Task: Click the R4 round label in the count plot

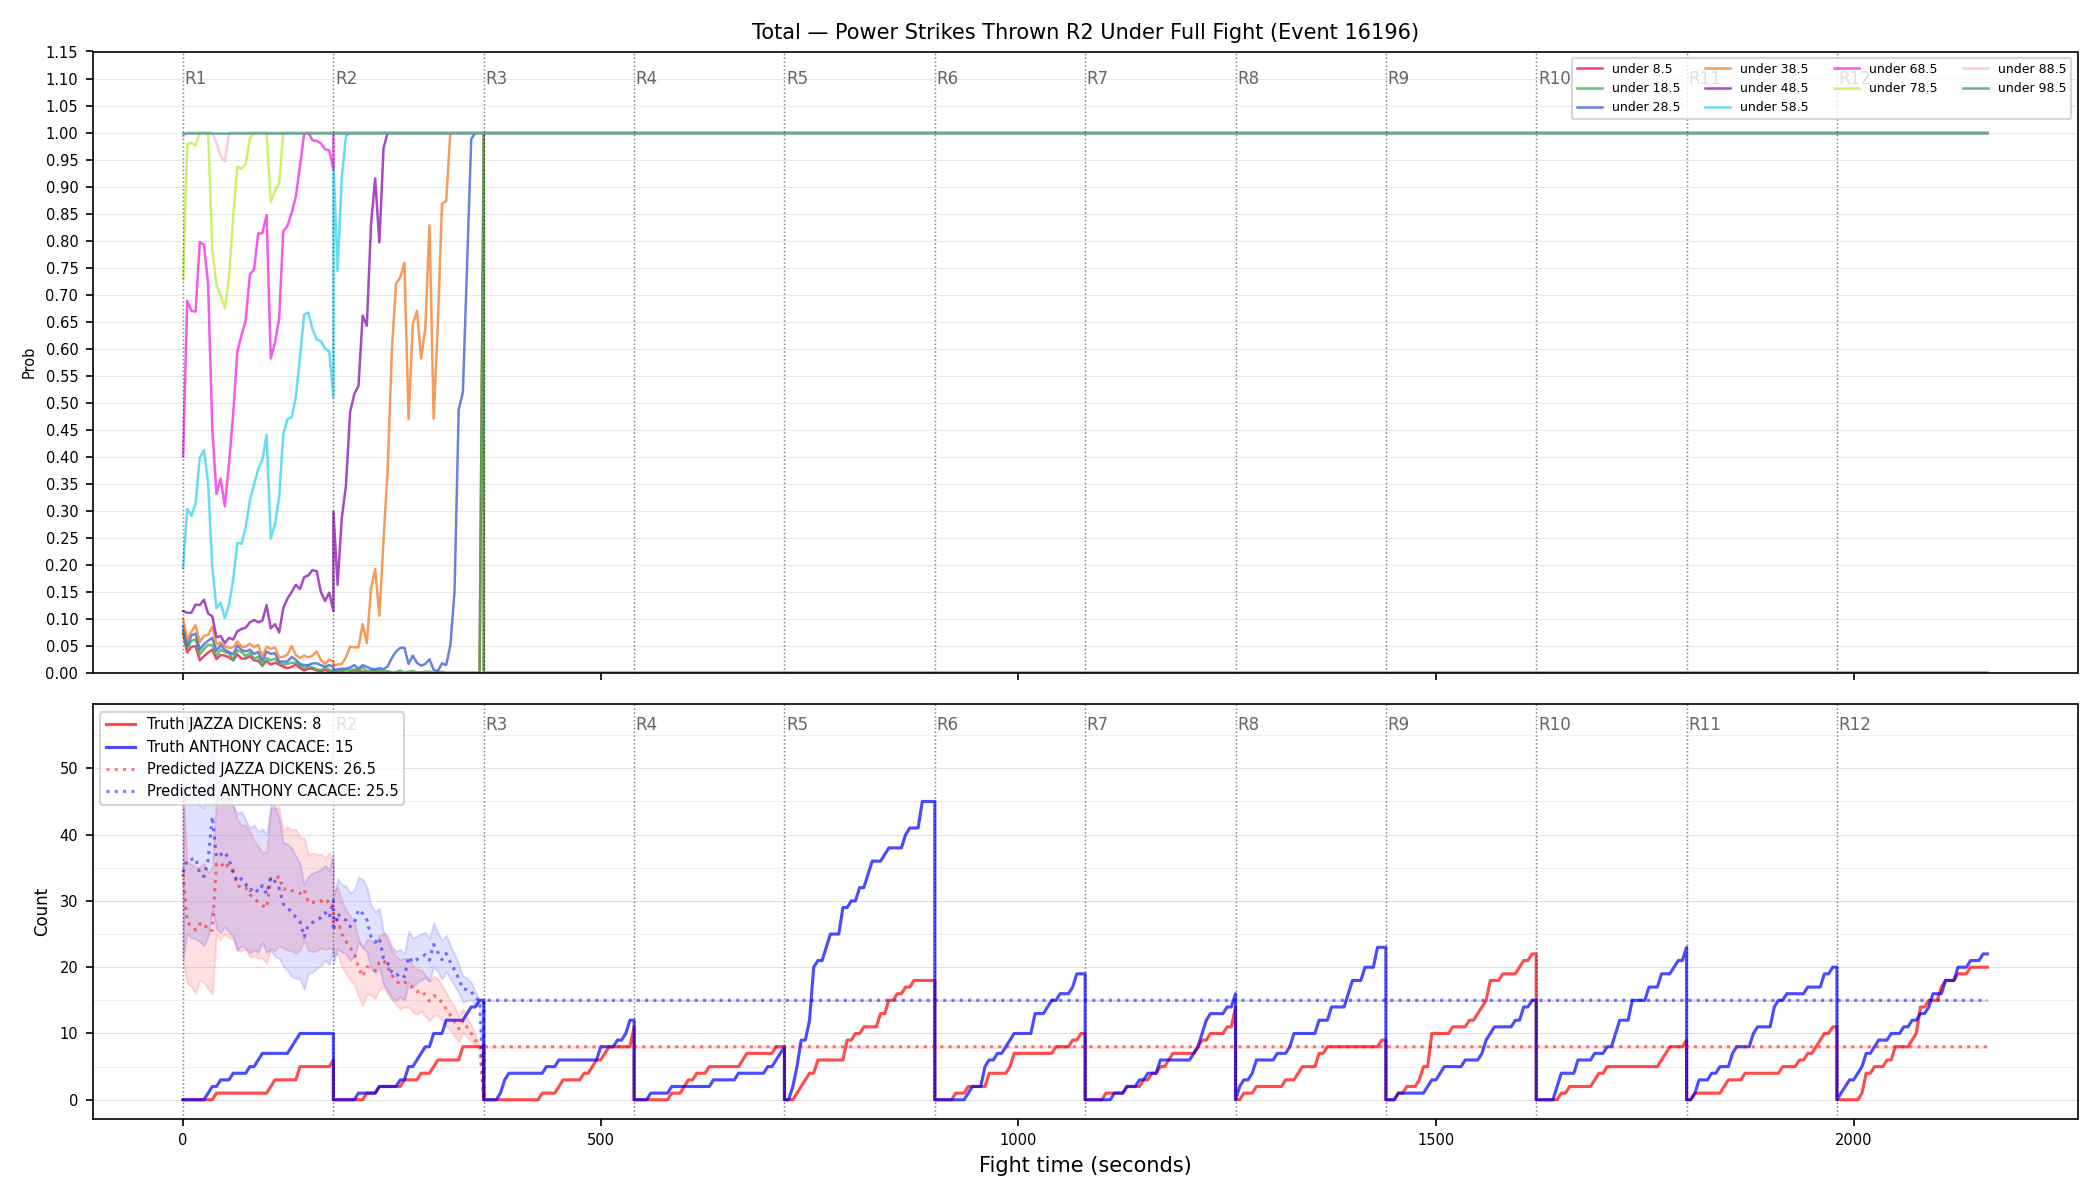Action: point(647,724)
